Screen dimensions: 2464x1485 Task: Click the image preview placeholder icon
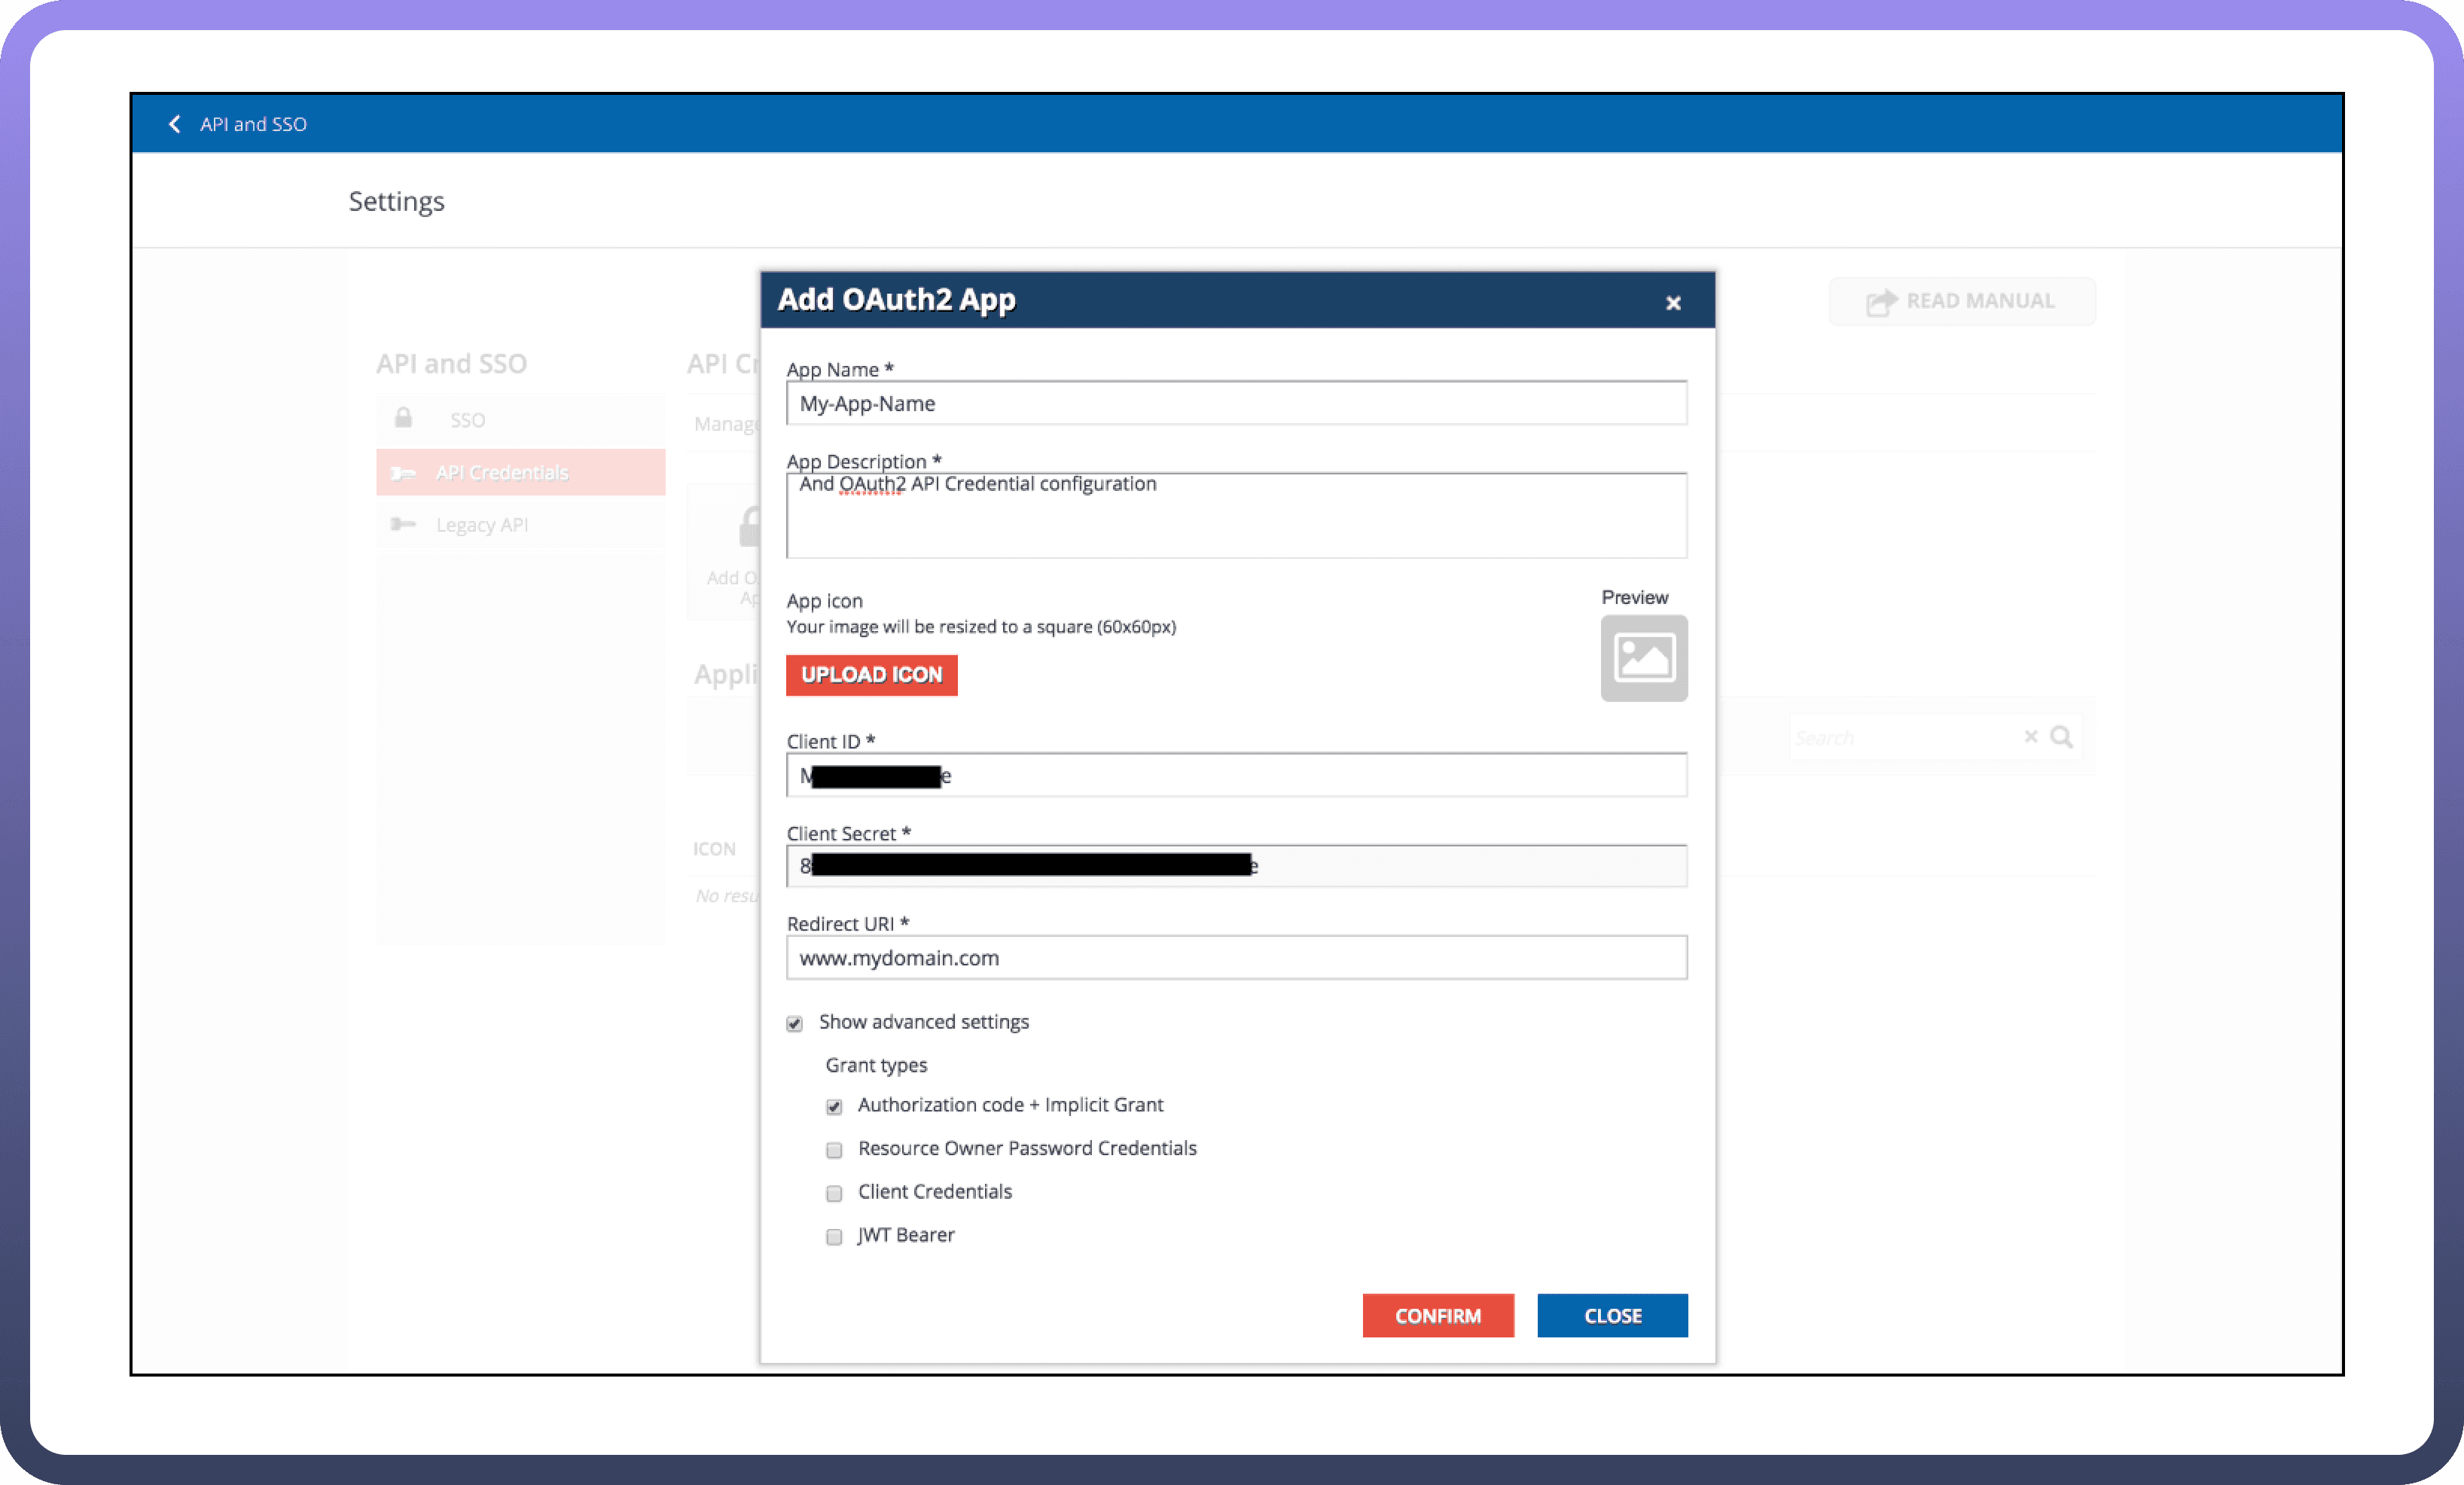tap(1643, 658)
